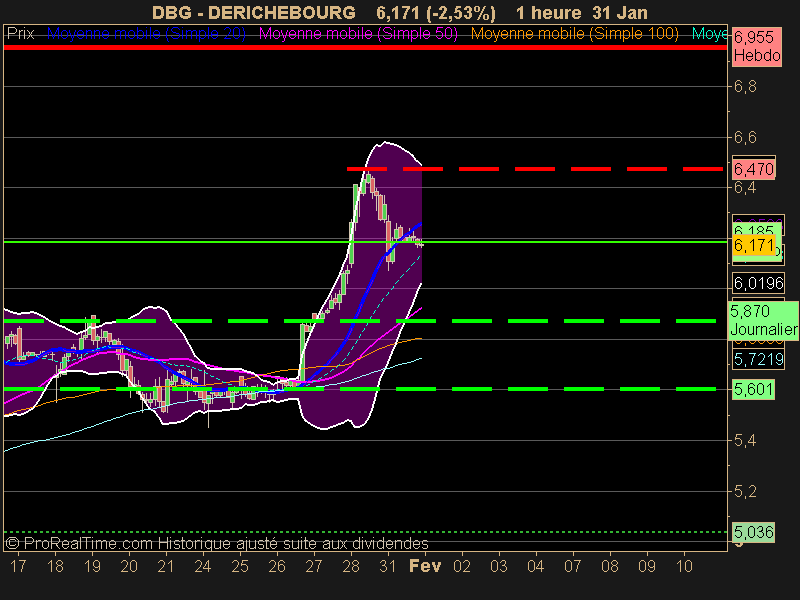
Task: Select the last price 6,171 (-2,53%) in the header
Action: tap(436, 12)
